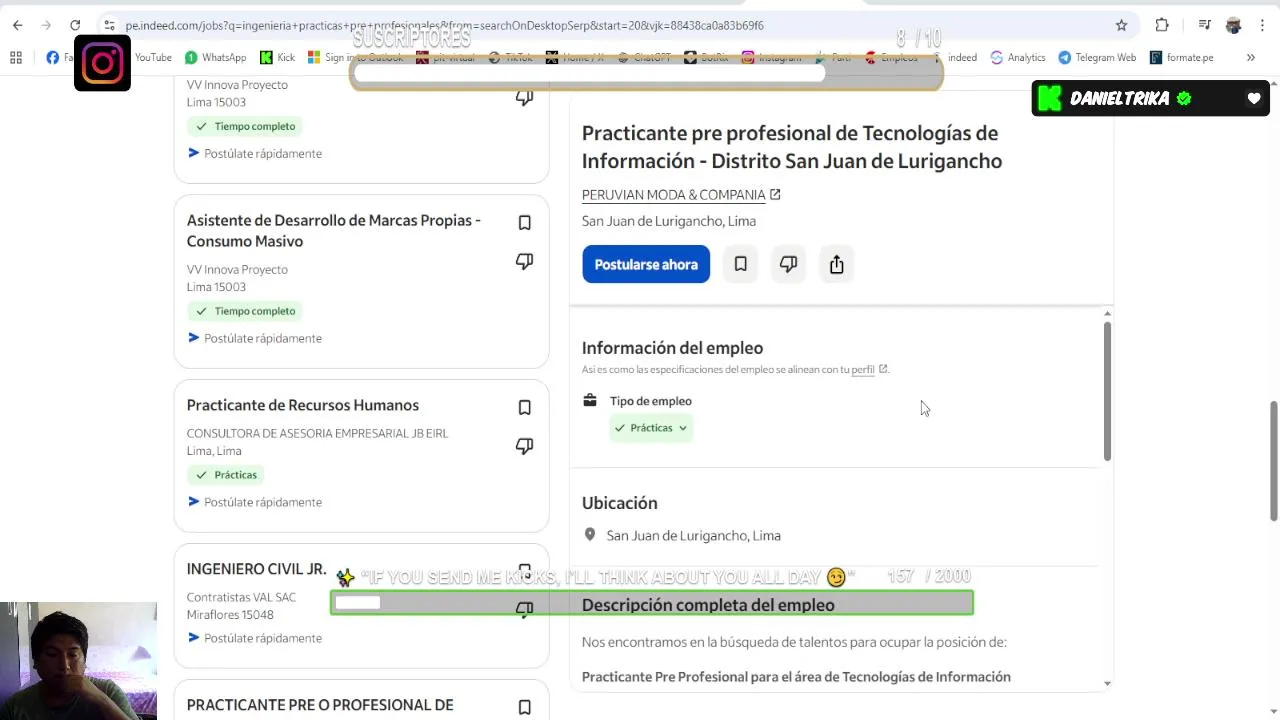Open PERUVIAN MODA & COMPANIA company link

tap(681, 194)
